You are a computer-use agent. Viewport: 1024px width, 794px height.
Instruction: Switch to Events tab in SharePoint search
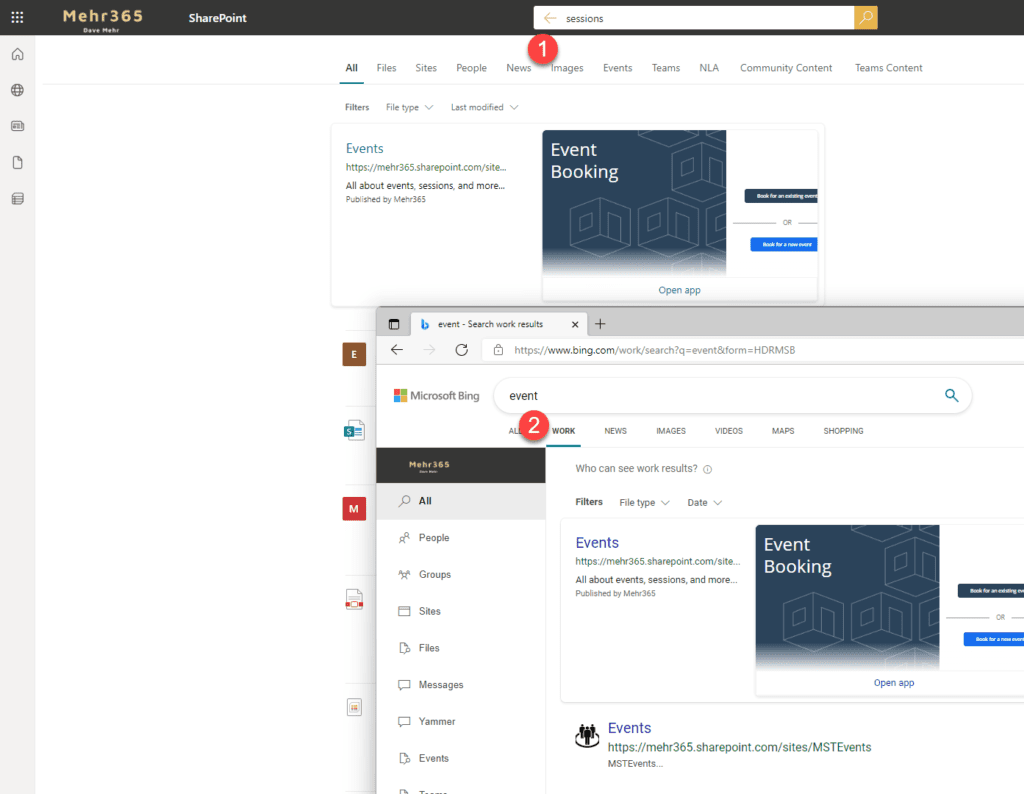click(x=617, y=68)
